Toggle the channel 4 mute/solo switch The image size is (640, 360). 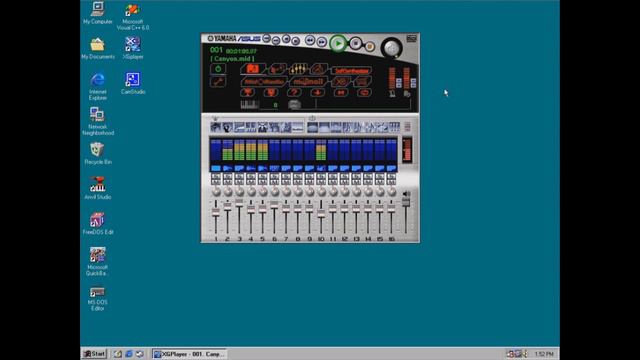(251, 178)
